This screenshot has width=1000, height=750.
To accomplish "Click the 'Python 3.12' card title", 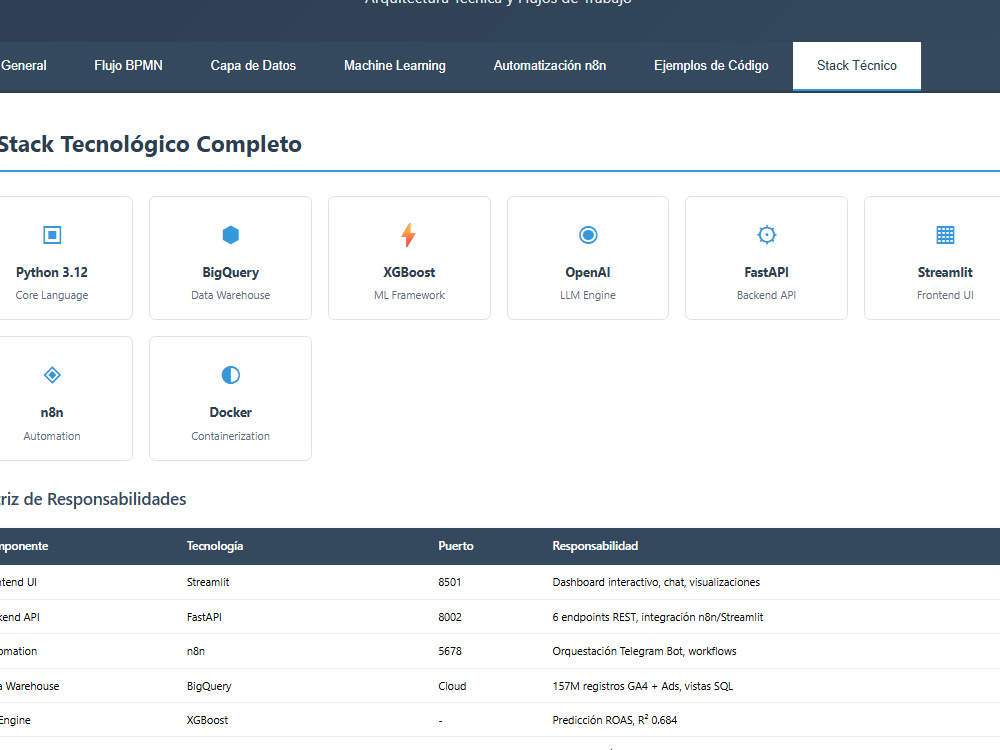I will click(52, 272).
